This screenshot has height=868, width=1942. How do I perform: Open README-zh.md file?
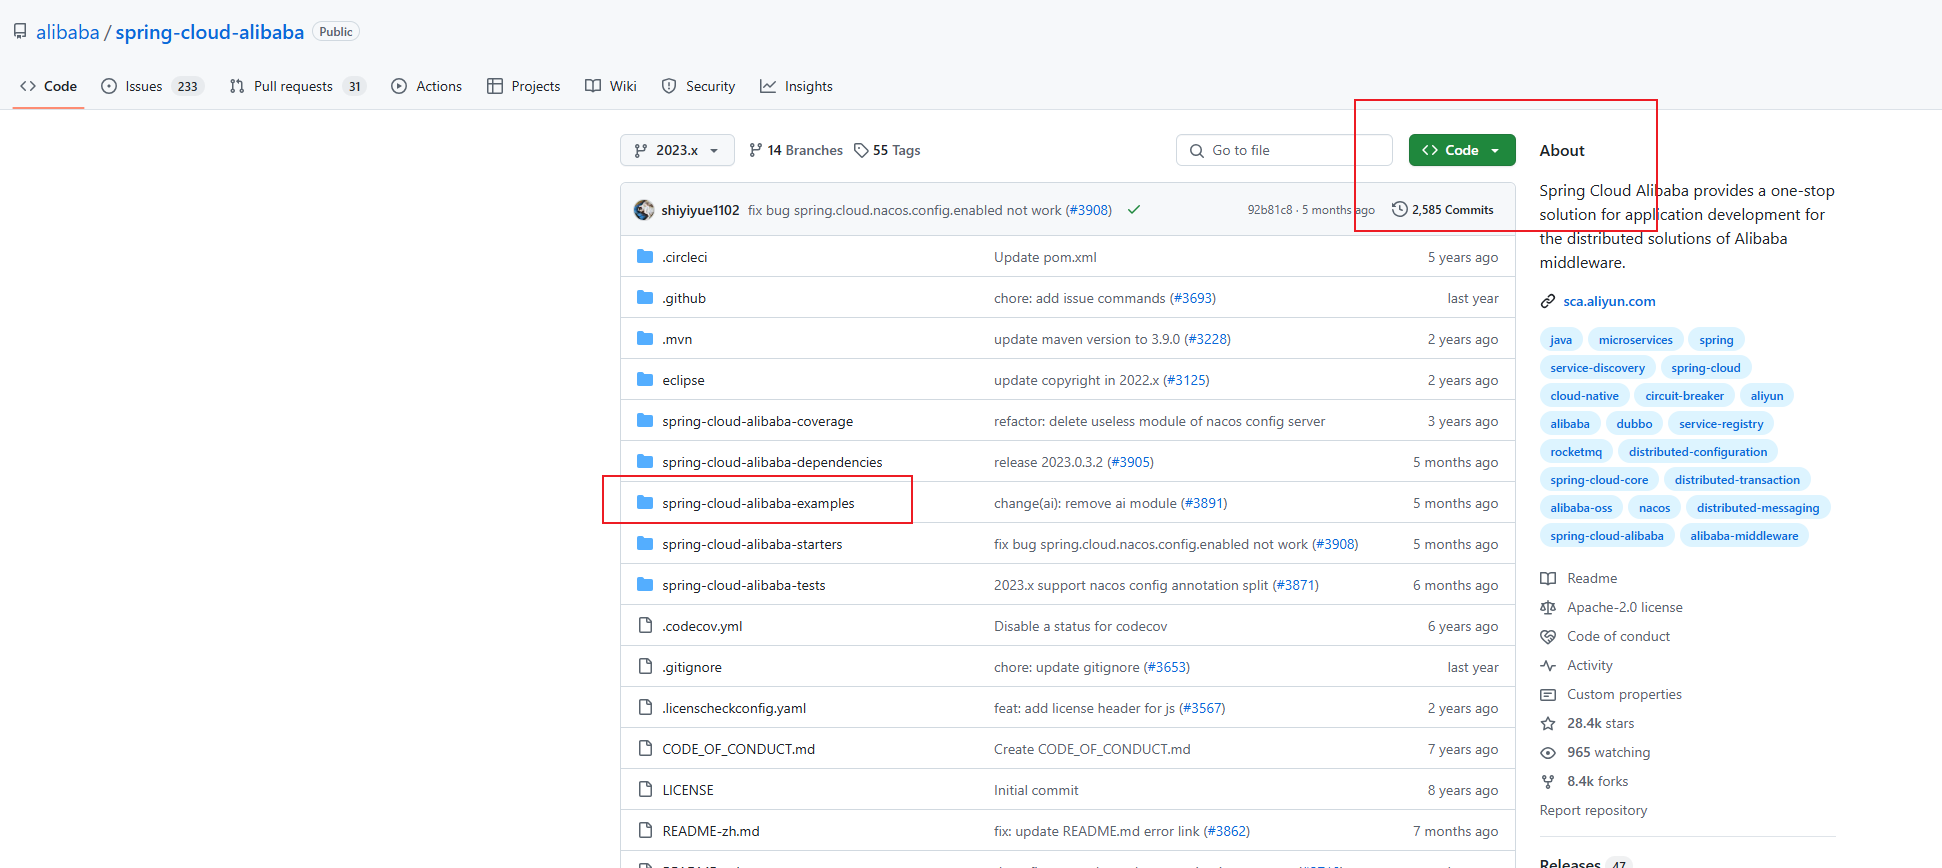pos(711,831)
